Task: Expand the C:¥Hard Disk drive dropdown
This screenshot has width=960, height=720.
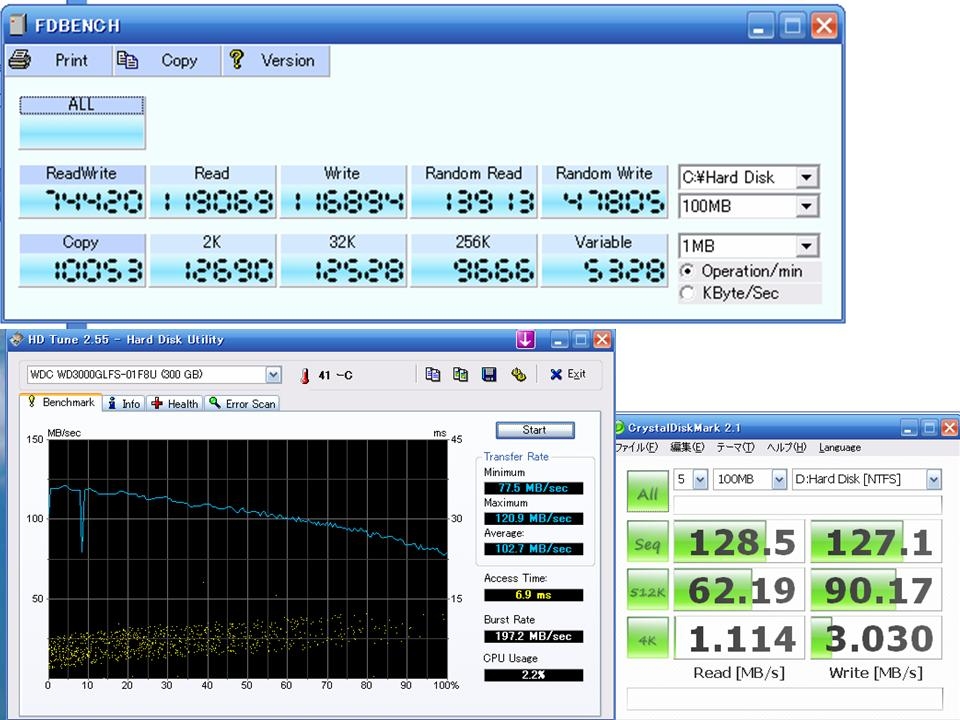Action: (x=807, y=178)
